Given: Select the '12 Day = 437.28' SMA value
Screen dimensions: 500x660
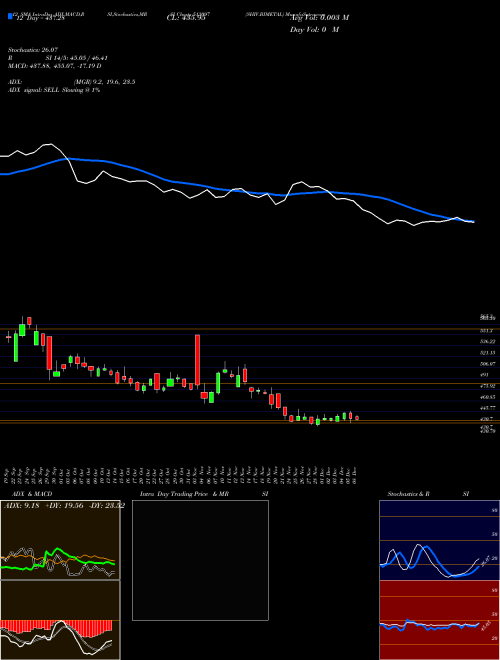Looking at the screenshot, I should [40, 18].
